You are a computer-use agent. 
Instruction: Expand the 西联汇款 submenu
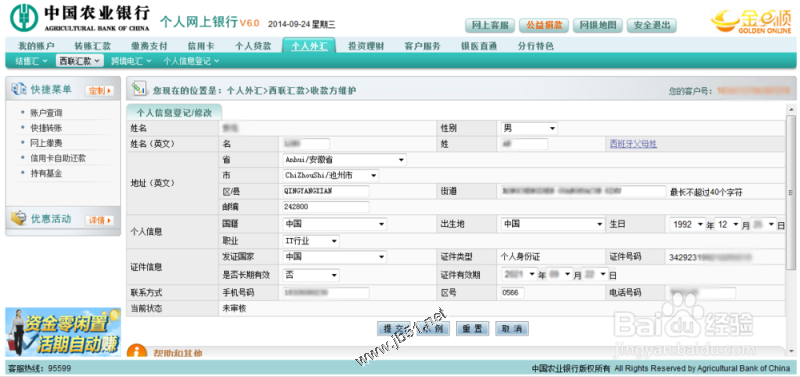79,61
